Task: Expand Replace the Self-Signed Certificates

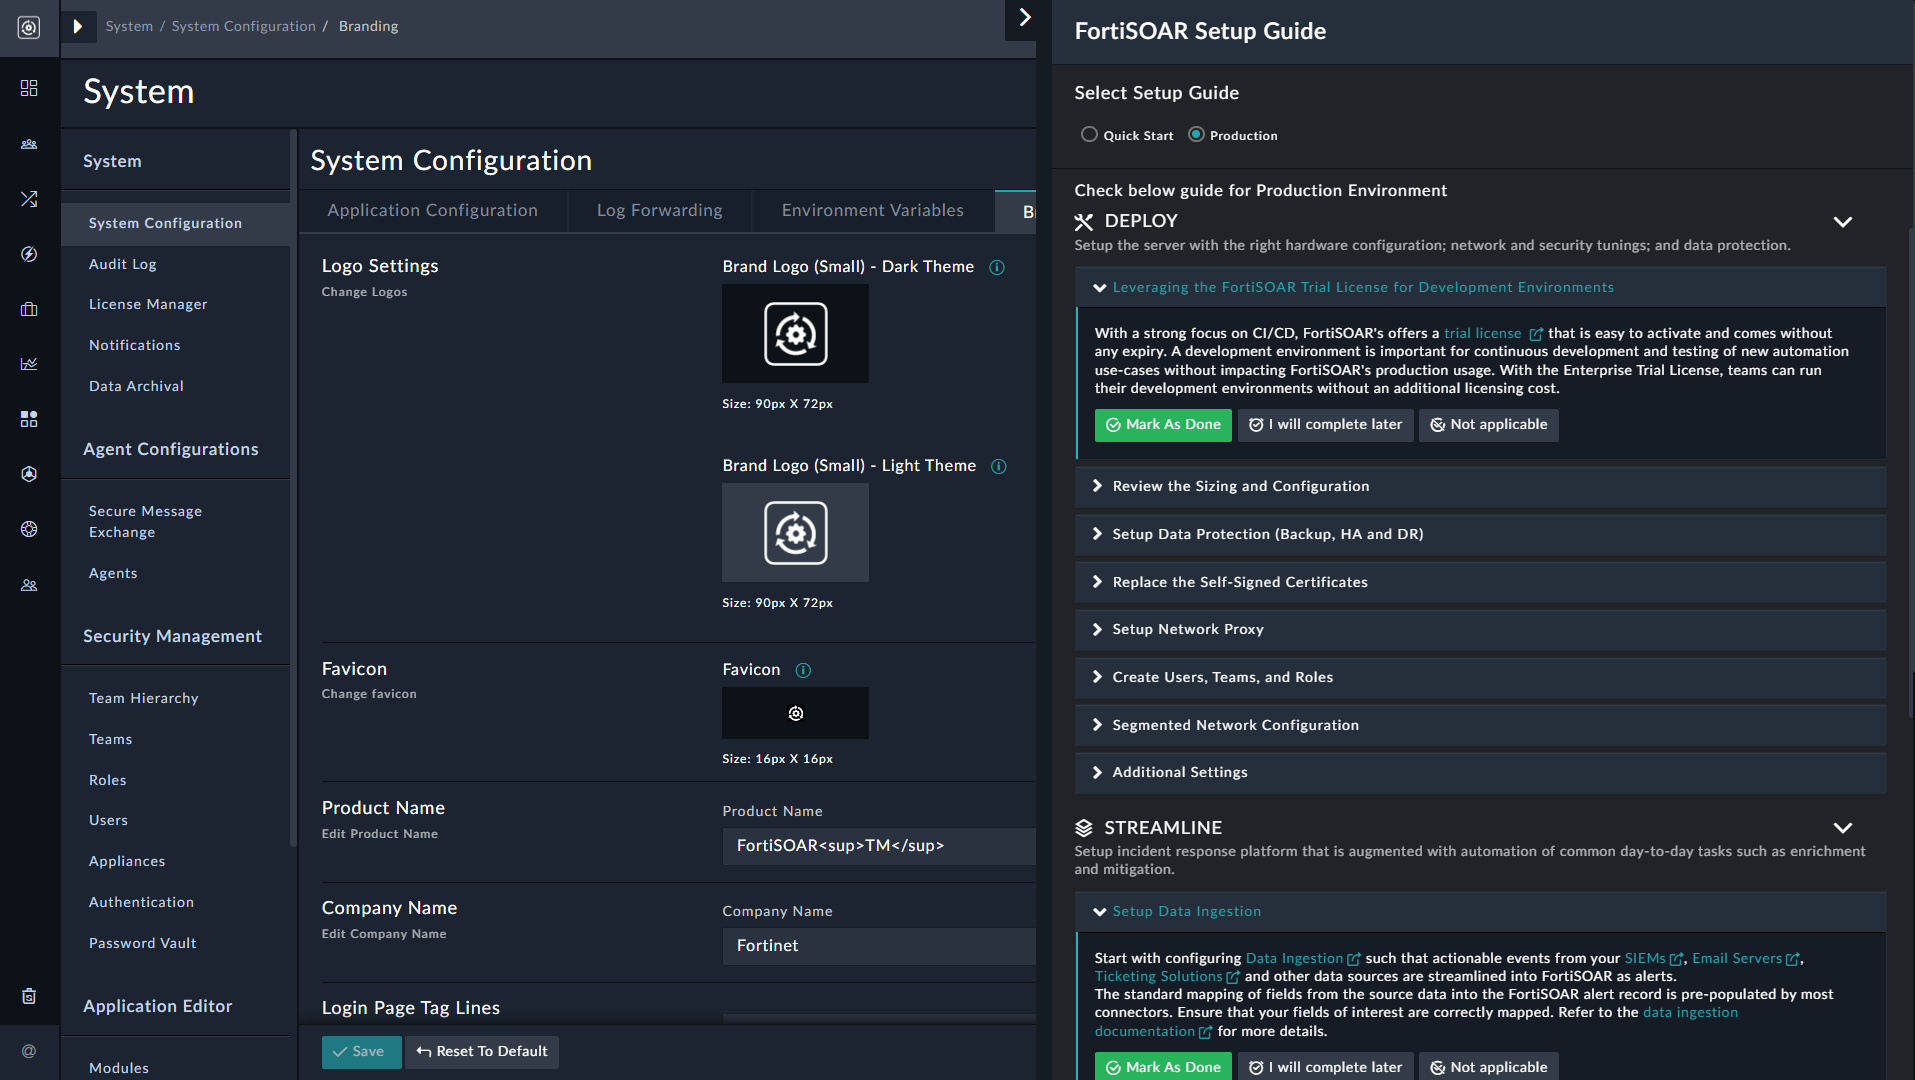Action: click(x=1240, y=581)
